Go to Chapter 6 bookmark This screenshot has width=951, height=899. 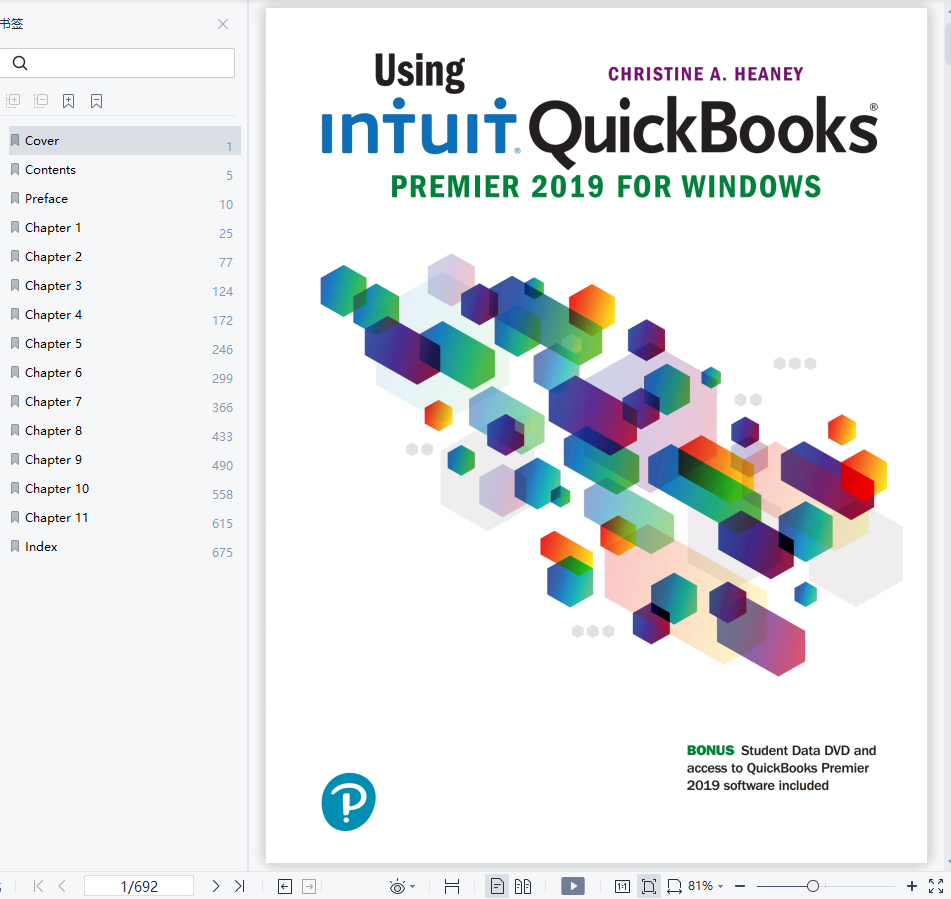(x=124, y=373)
